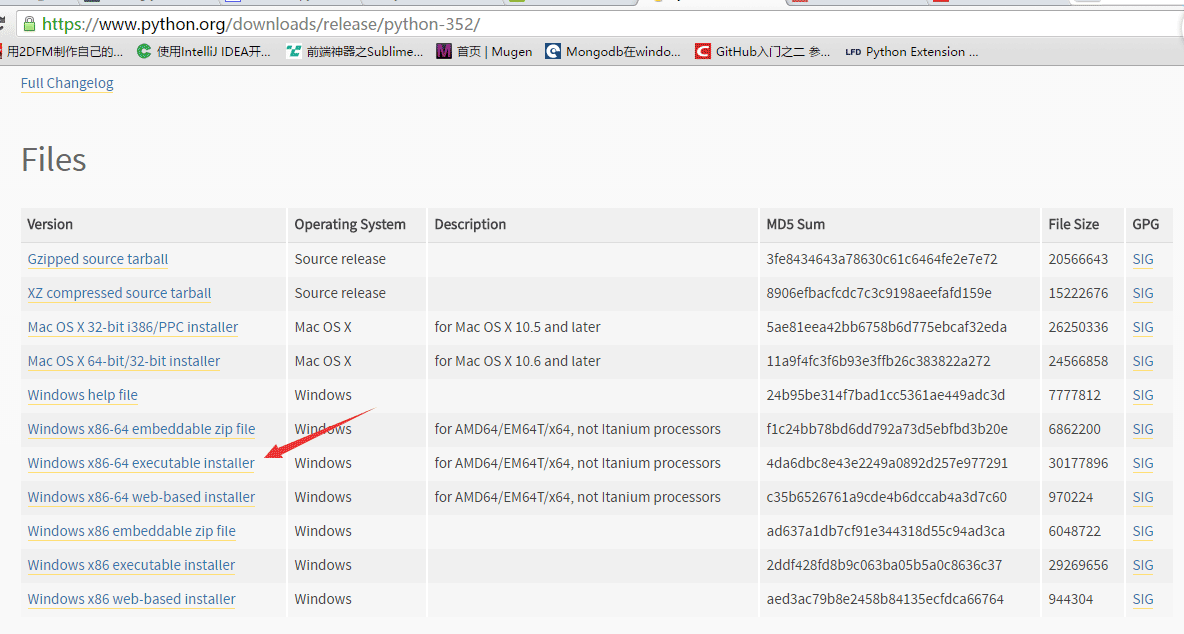The width and height of the screenshot is (1184, 634).
Task: Open SIG link for Windows x86 web-based installer
Action: (1142, 599)
